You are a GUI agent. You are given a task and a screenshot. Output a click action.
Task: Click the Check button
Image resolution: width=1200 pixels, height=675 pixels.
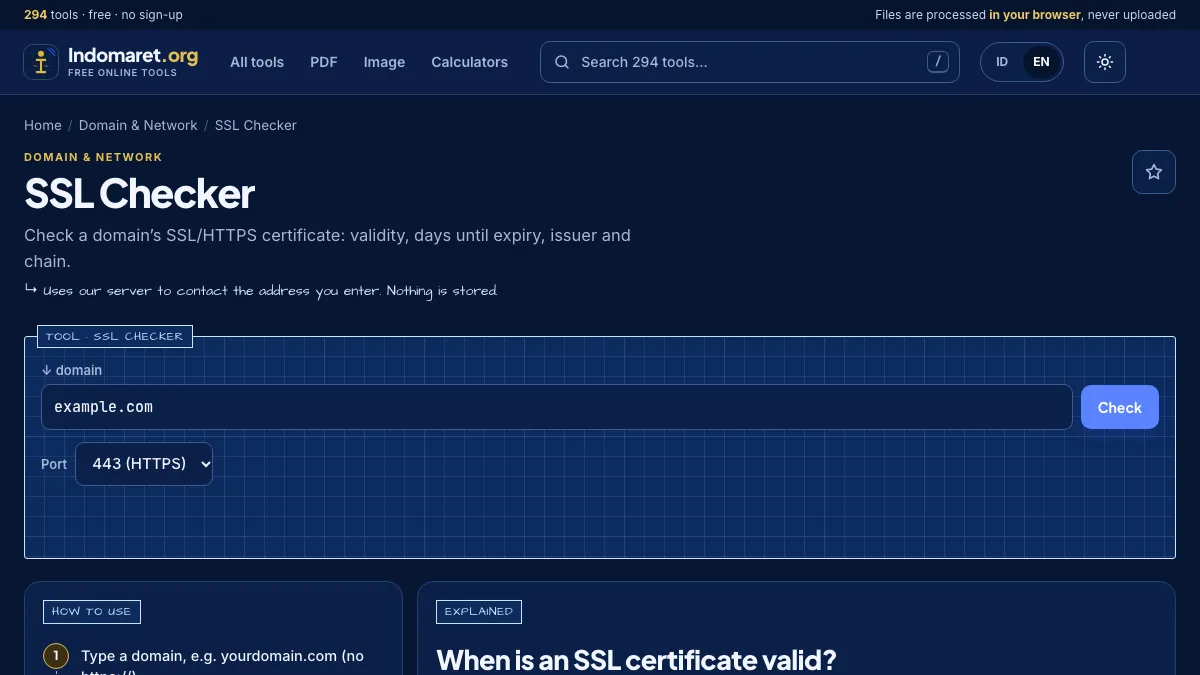pos(1120,407)
